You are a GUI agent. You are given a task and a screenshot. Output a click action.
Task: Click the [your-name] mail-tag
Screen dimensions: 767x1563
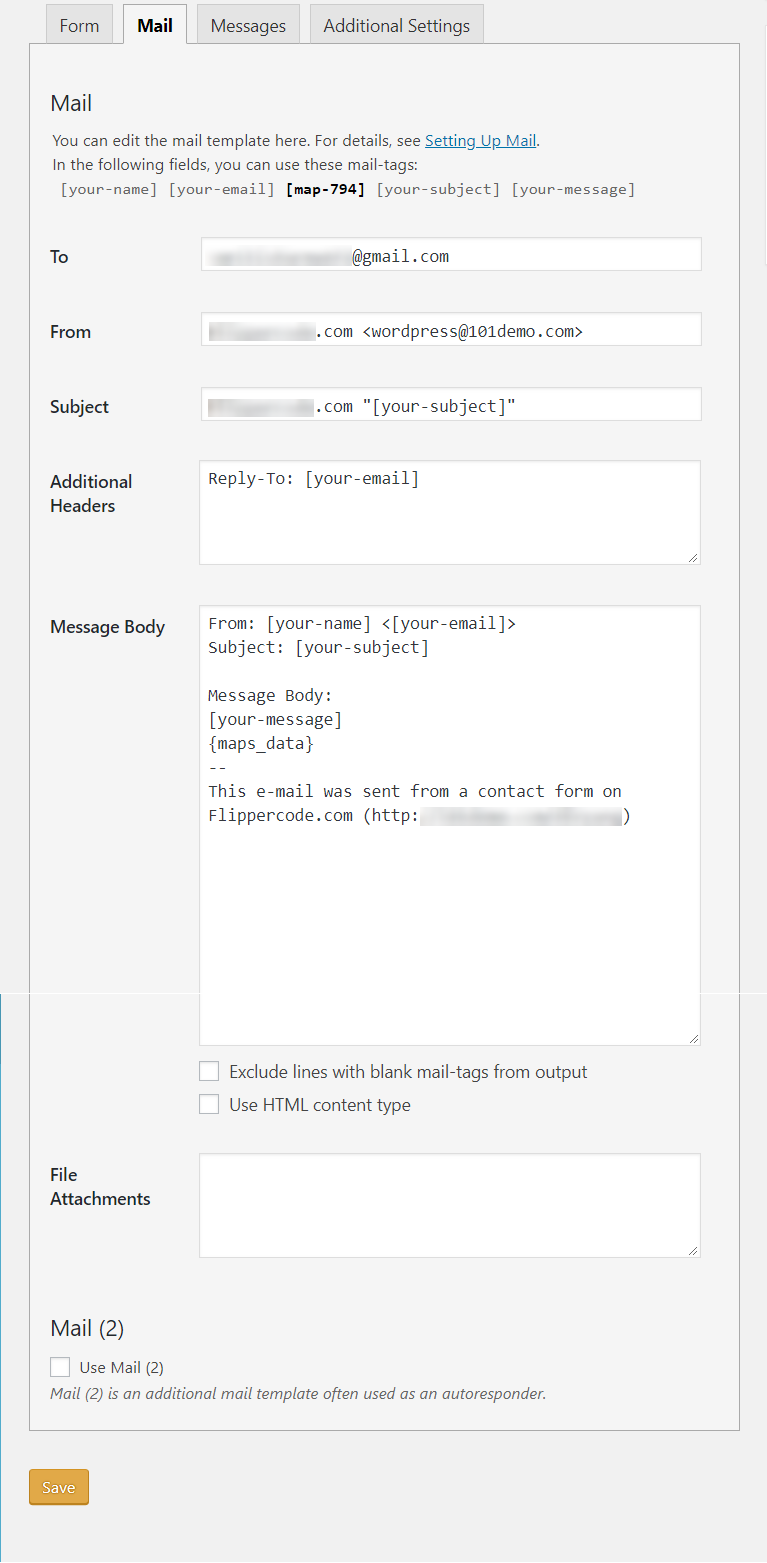109,189
